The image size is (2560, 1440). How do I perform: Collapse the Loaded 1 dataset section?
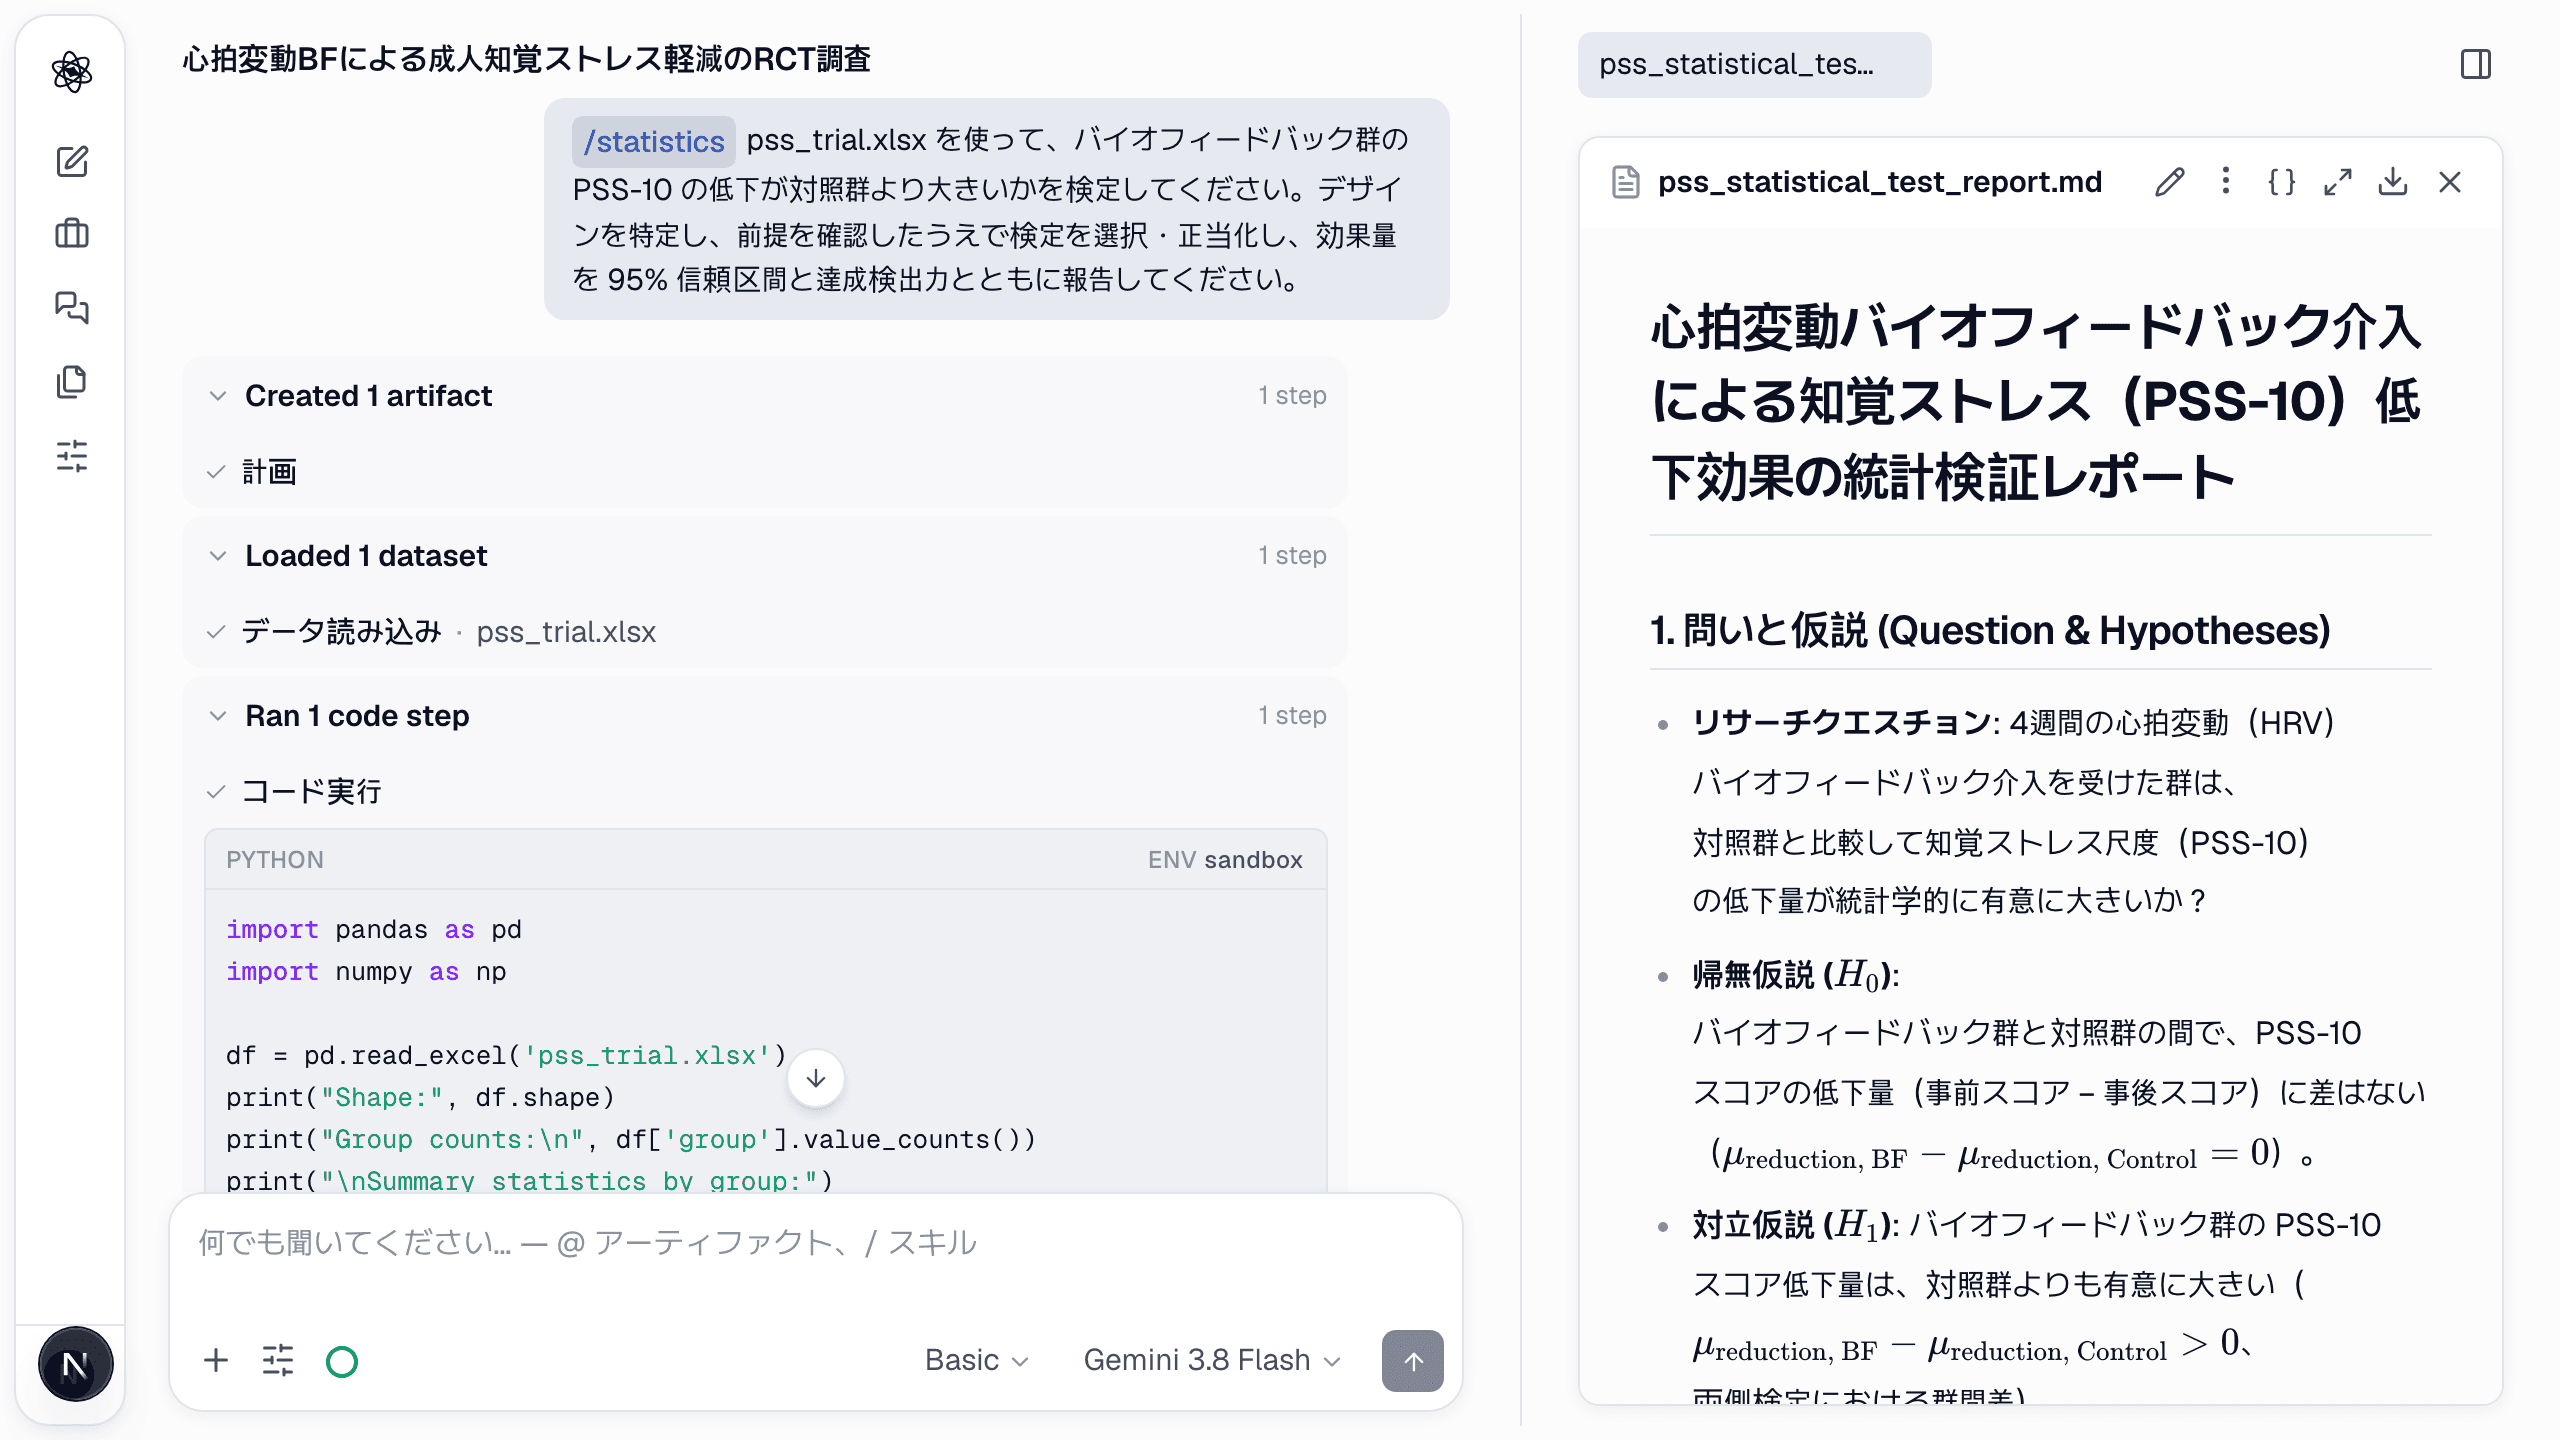coord(217,556)
